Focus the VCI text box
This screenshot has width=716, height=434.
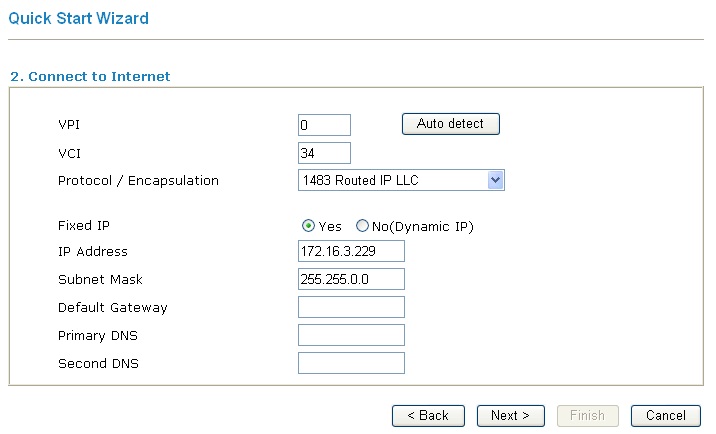[324, 153]
